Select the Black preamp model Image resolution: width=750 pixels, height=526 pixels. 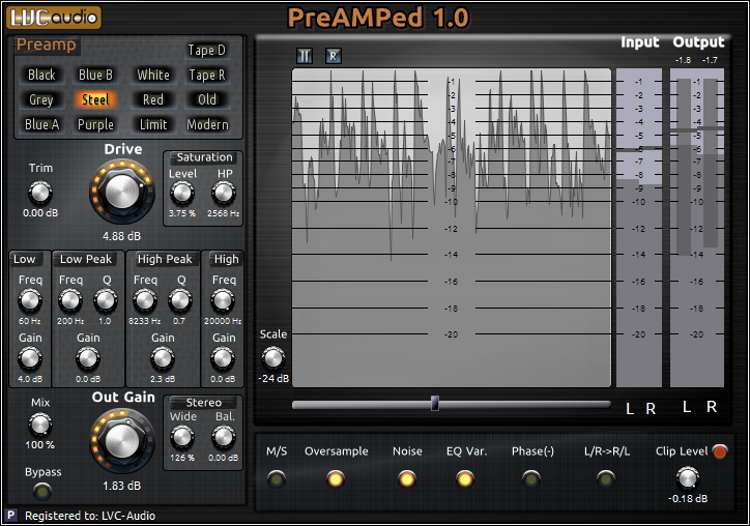pyautogui.click(x=42, y=75)
